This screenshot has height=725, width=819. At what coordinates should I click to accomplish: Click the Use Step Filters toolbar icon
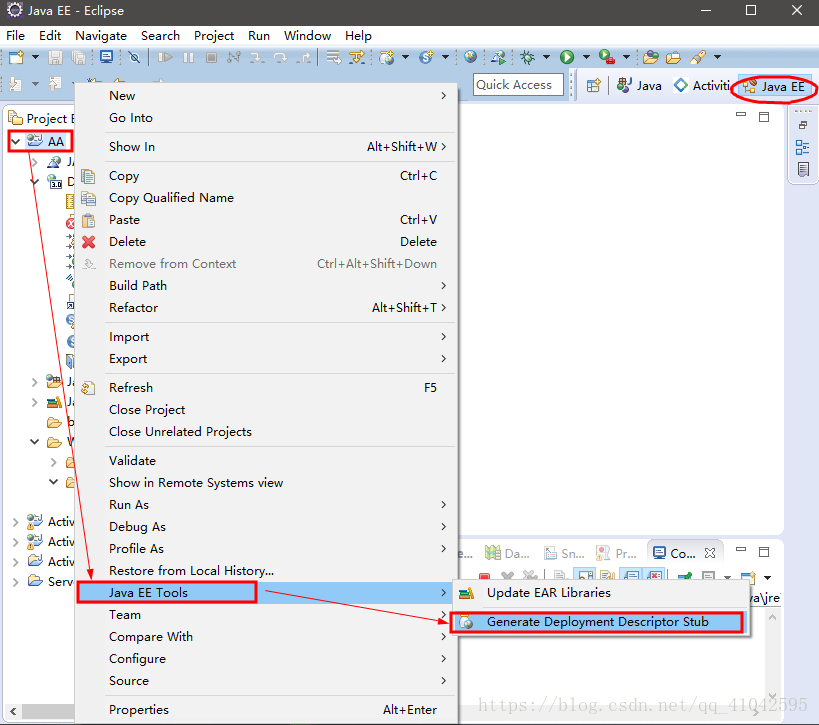(357, 57)
